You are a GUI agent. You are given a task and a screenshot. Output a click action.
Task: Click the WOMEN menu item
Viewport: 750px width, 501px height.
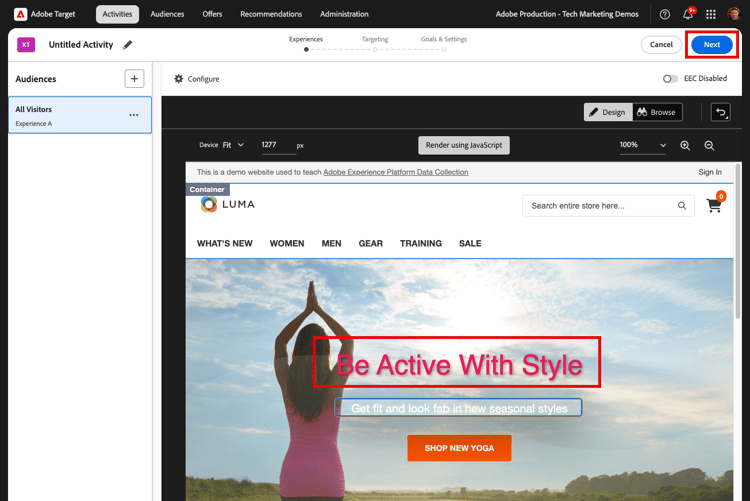(x=287, y=244)
